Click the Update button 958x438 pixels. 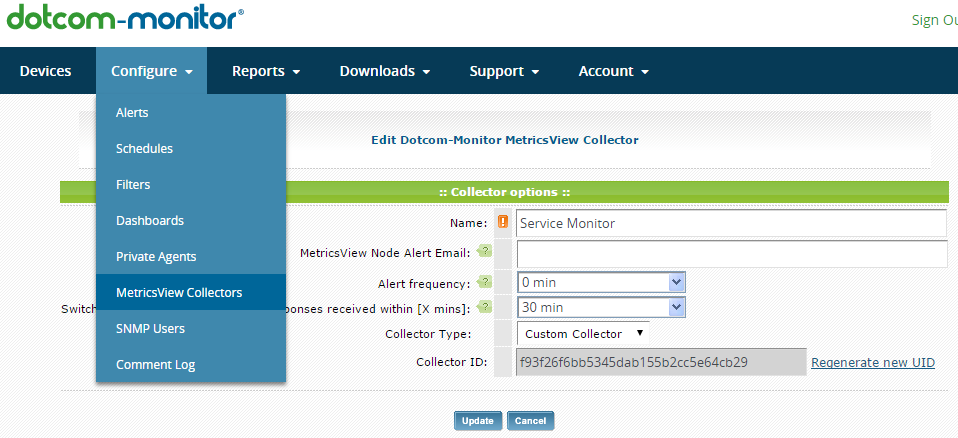coord(478,421)
